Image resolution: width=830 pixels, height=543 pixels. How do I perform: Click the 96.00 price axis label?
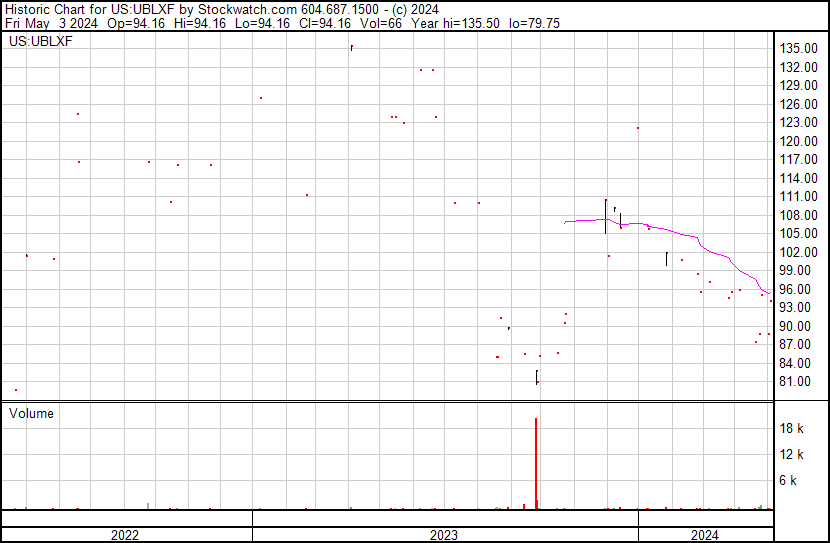795,289
